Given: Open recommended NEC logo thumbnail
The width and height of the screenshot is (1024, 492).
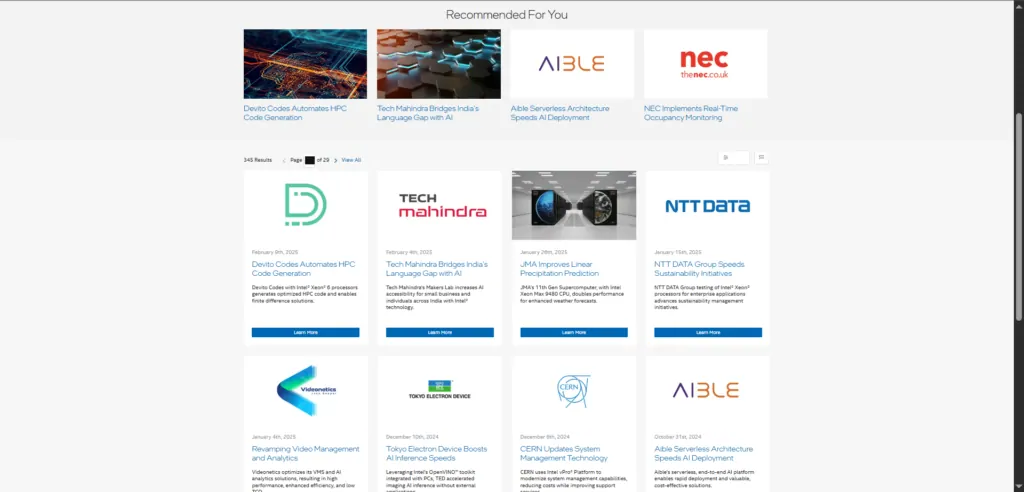Looking at the screenshot, I should click(x=705, y=64).
